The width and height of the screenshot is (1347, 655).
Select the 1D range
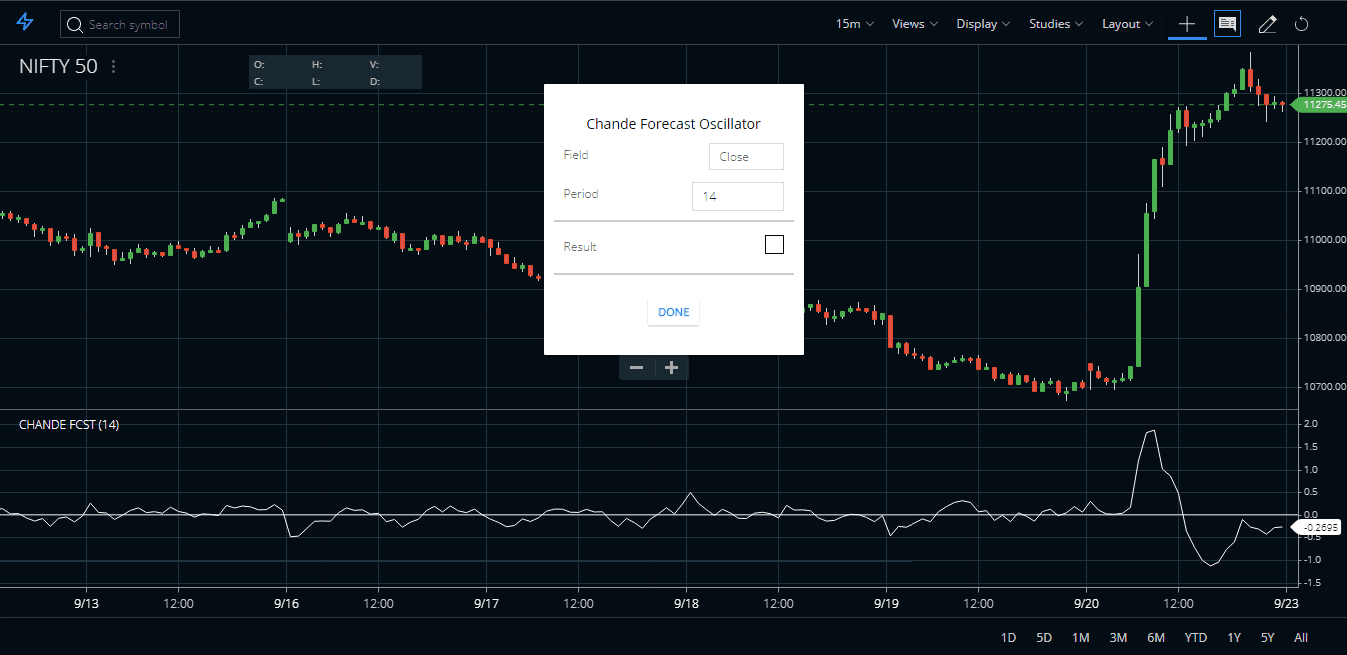(1009, 638)
